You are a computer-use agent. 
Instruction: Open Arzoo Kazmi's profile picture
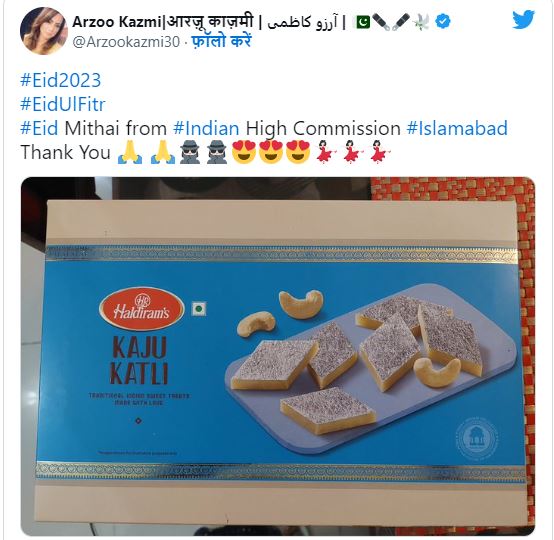pyautogui.click(x=44, y=31)
